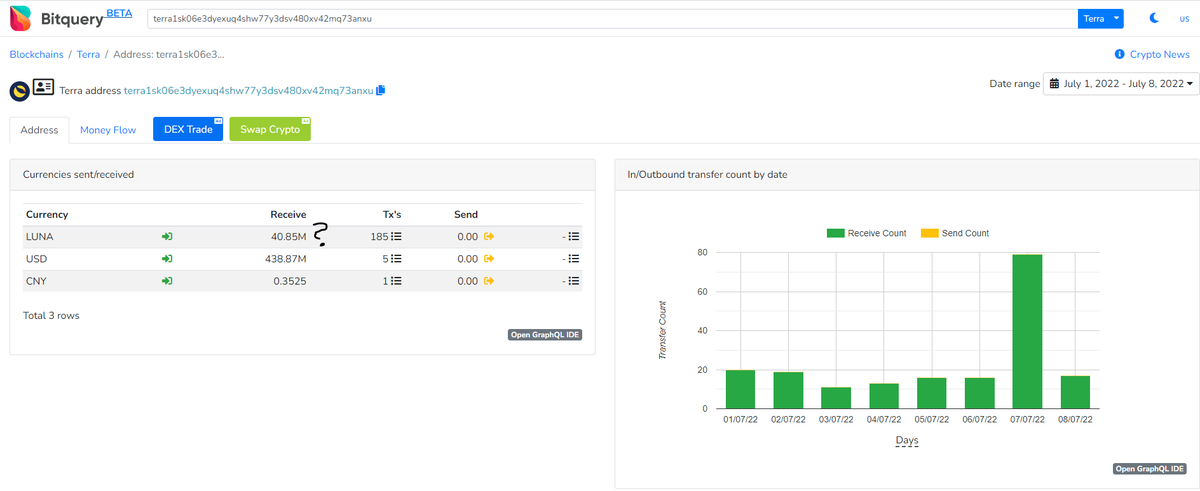The width and height of the screenshot is (1200, 491).
Task: Open USD received transactions list icon
Action: [396, 259]
